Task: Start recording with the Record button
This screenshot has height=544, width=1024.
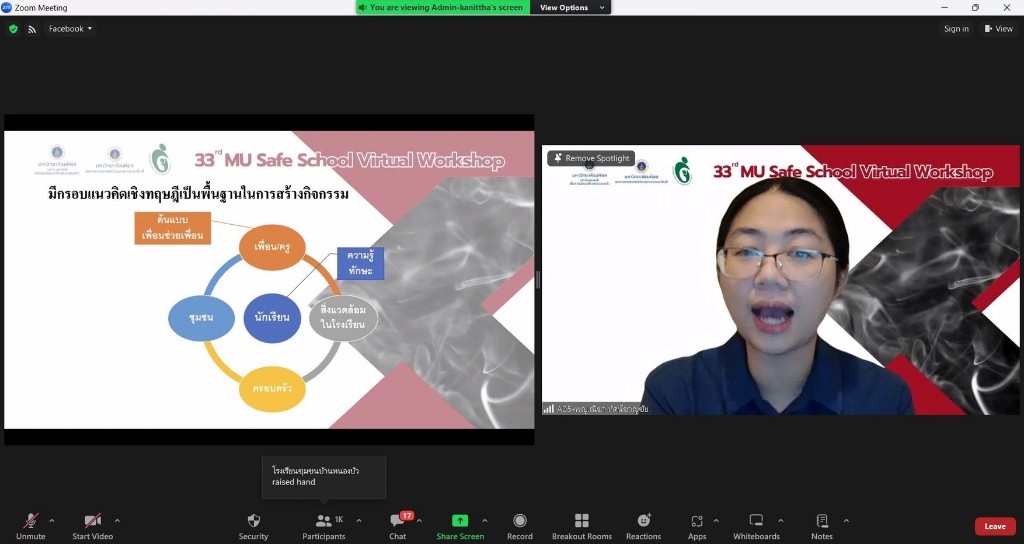Action: 520,526
